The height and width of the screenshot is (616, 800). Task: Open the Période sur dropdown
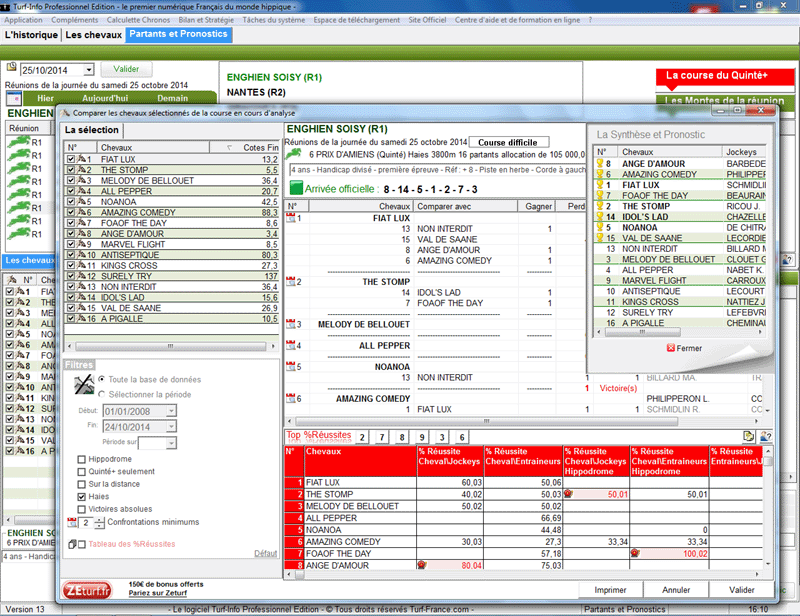[171, 443]
